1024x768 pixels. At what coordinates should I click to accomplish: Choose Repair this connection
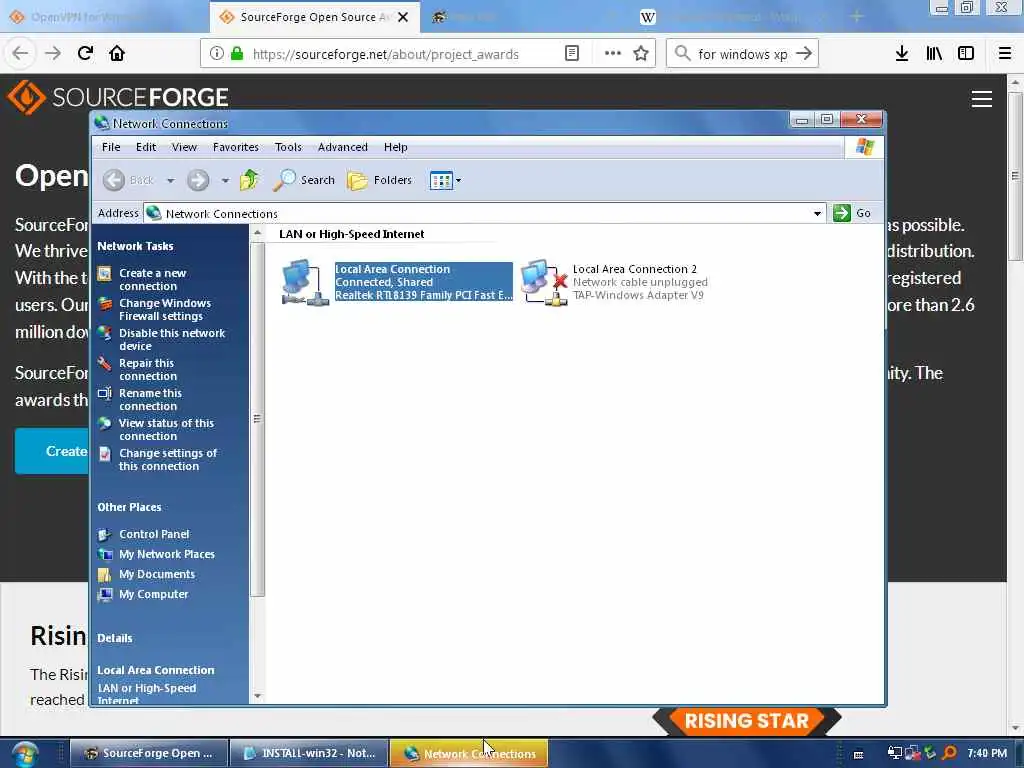(148, 370)
